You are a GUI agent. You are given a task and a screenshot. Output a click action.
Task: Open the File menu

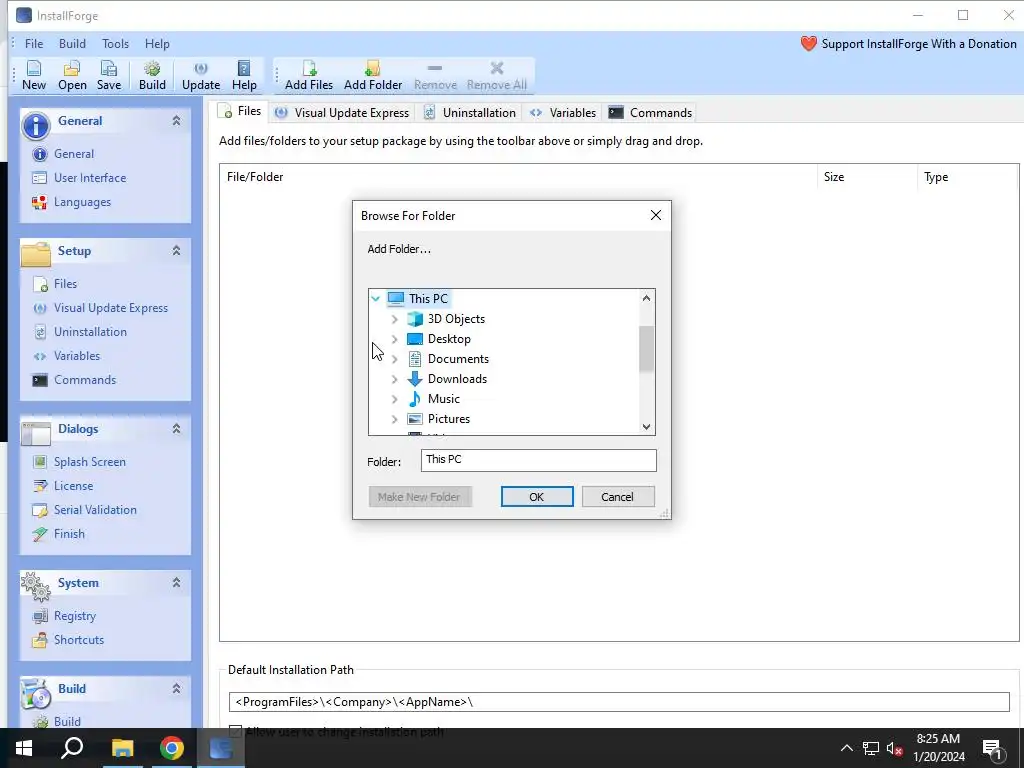coord(34,44)
